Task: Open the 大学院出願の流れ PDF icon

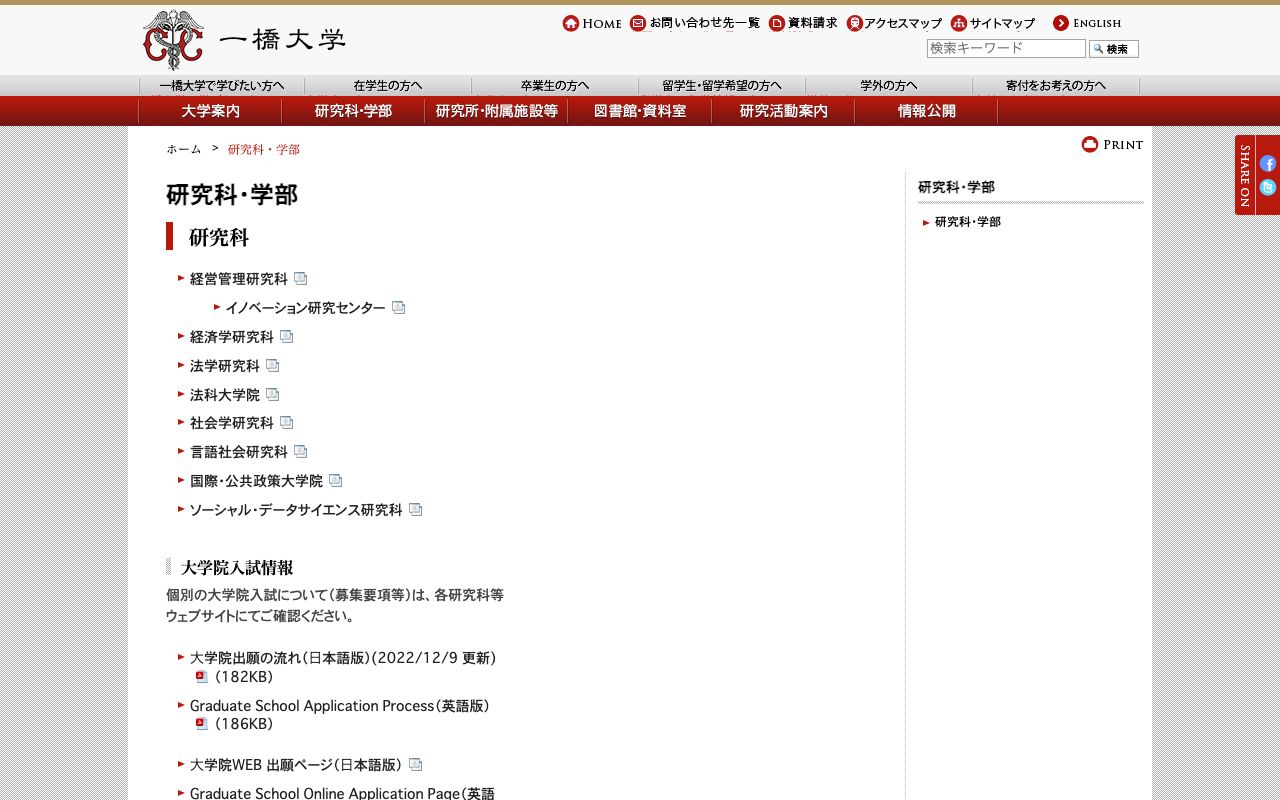Action: (202, 676)
